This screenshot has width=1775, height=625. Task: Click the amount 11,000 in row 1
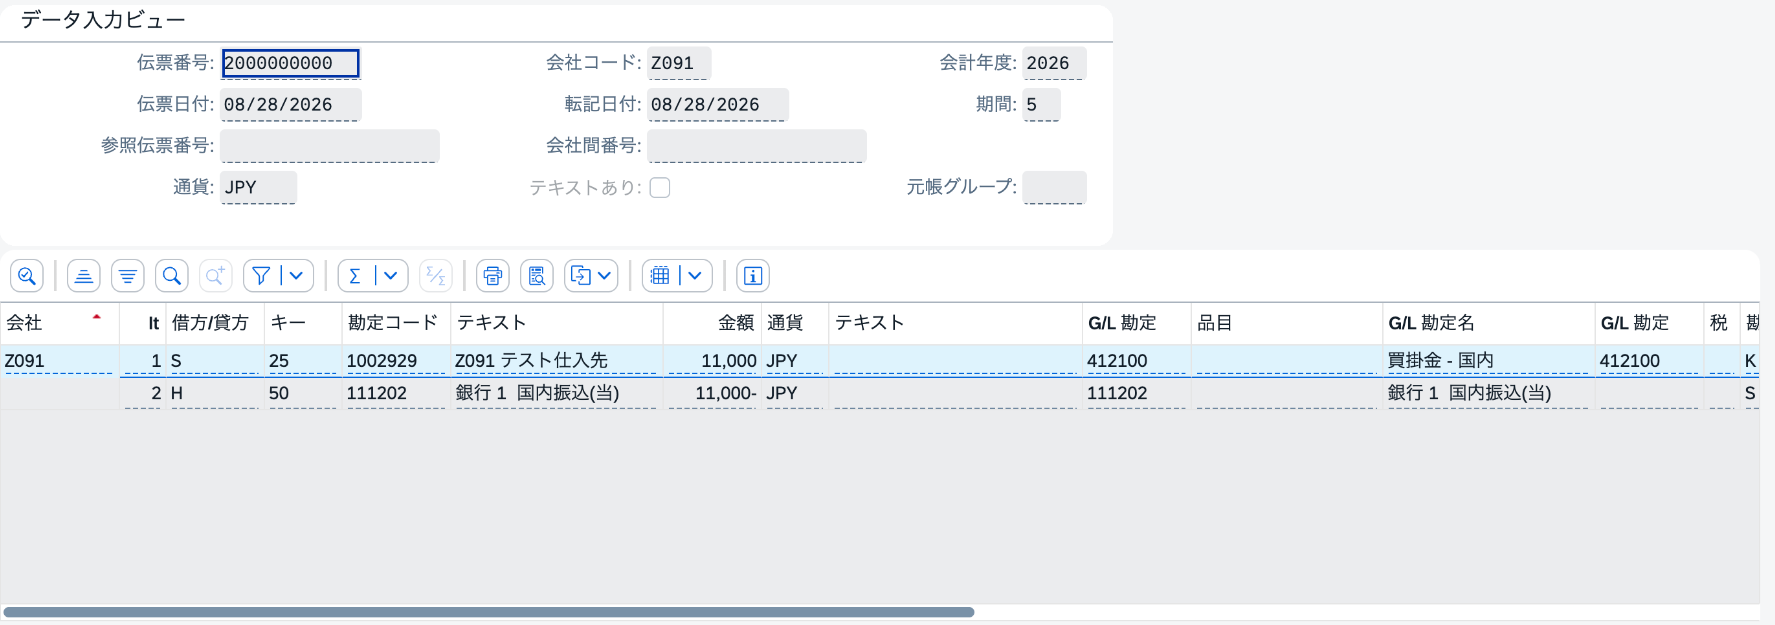[713, 361]
